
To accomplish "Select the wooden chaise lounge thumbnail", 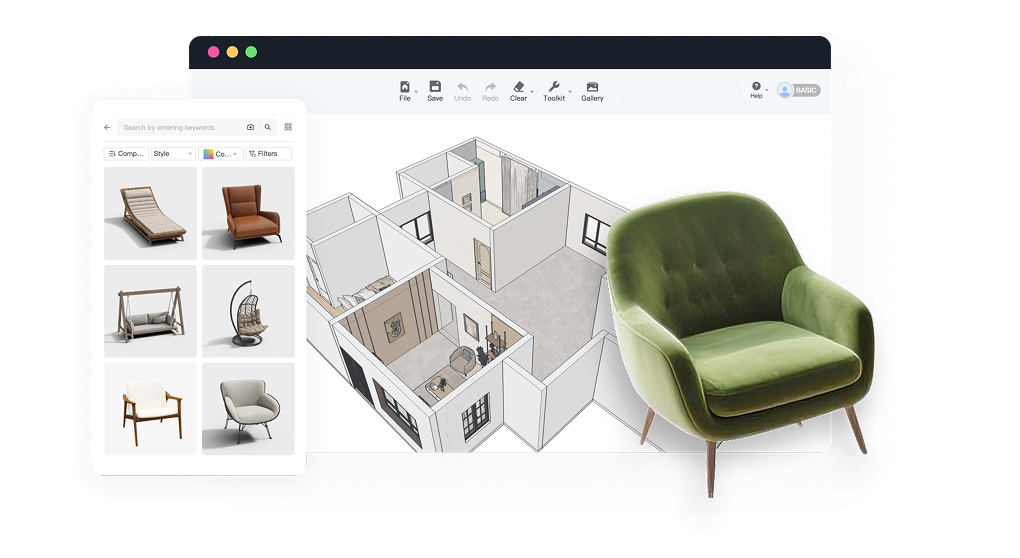I will [x=150, y=213].
